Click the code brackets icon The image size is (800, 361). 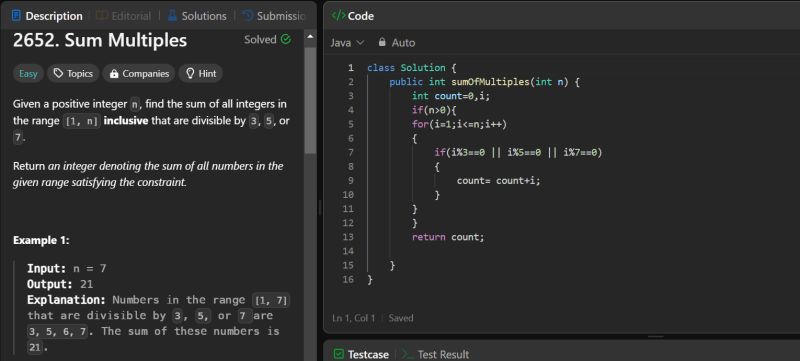[x=338, y=16]
